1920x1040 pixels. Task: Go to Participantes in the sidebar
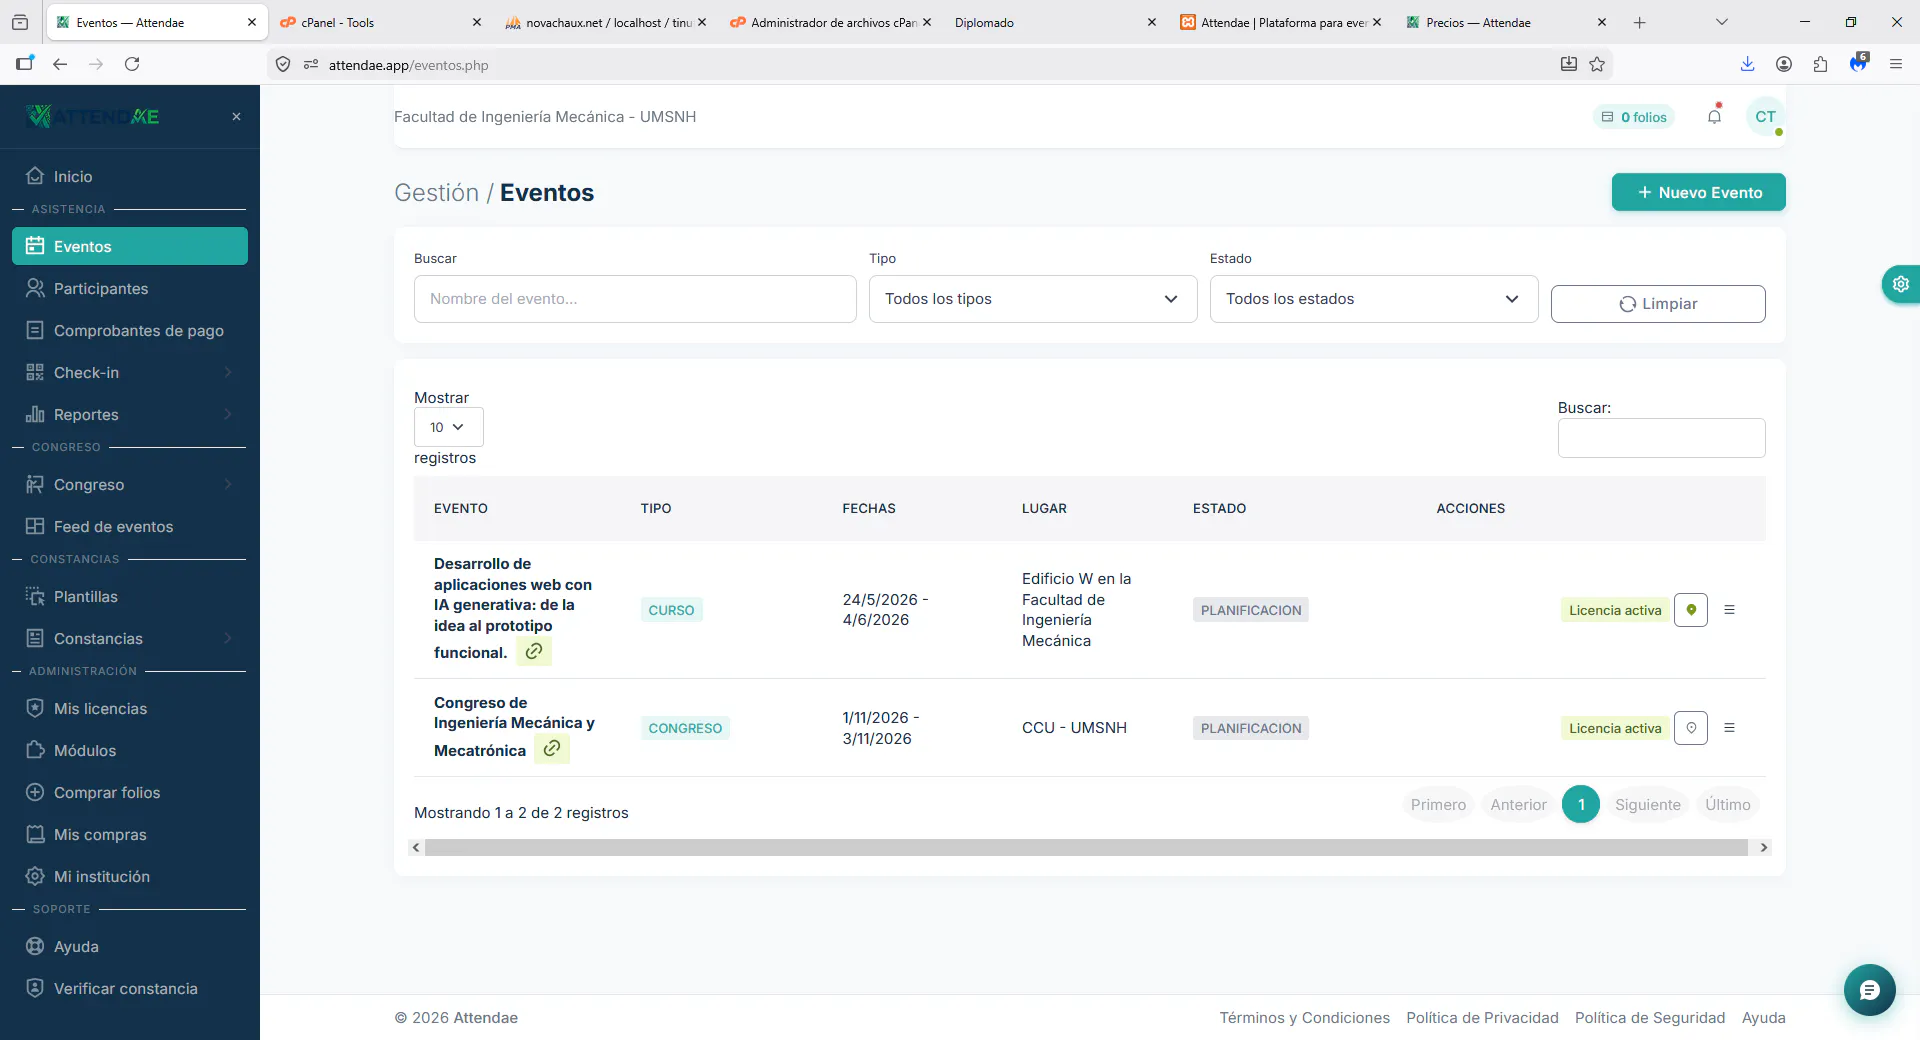coord(130,289)
